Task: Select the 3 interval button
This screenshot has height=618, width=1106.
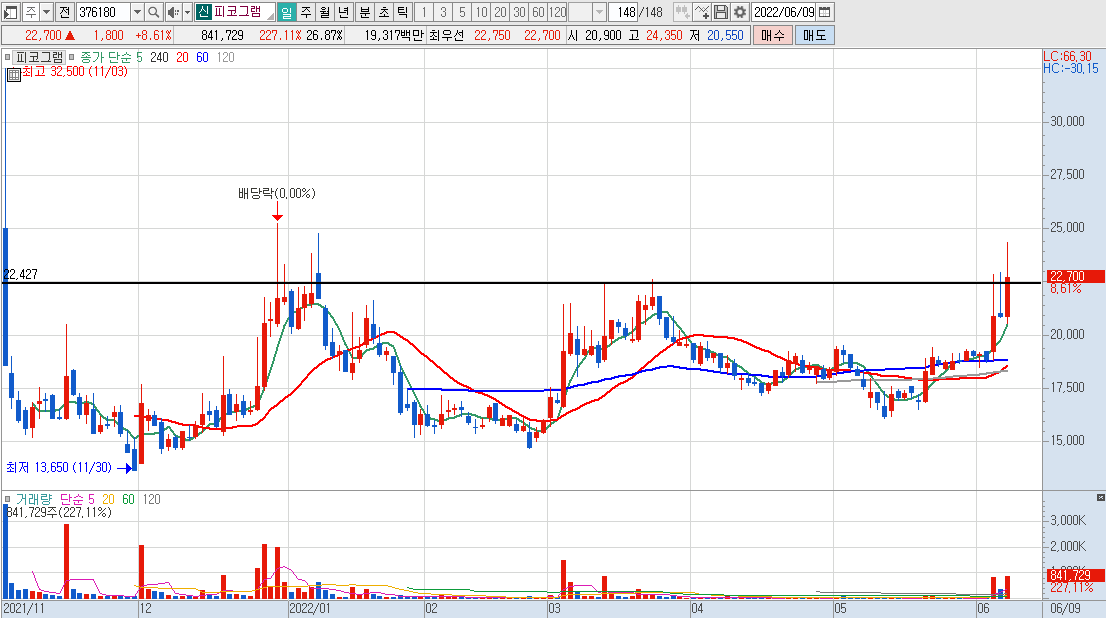Action: pos(443,12)
